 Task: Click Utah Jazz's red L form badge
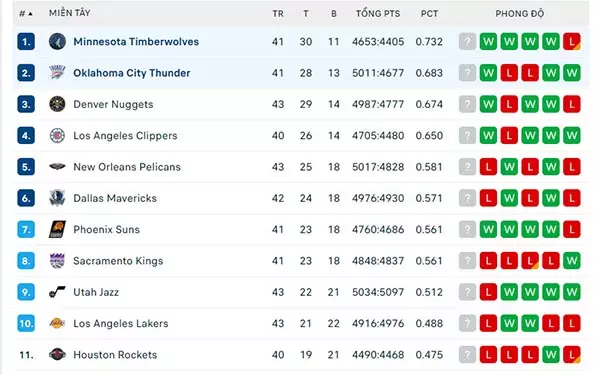coord(488,292)
